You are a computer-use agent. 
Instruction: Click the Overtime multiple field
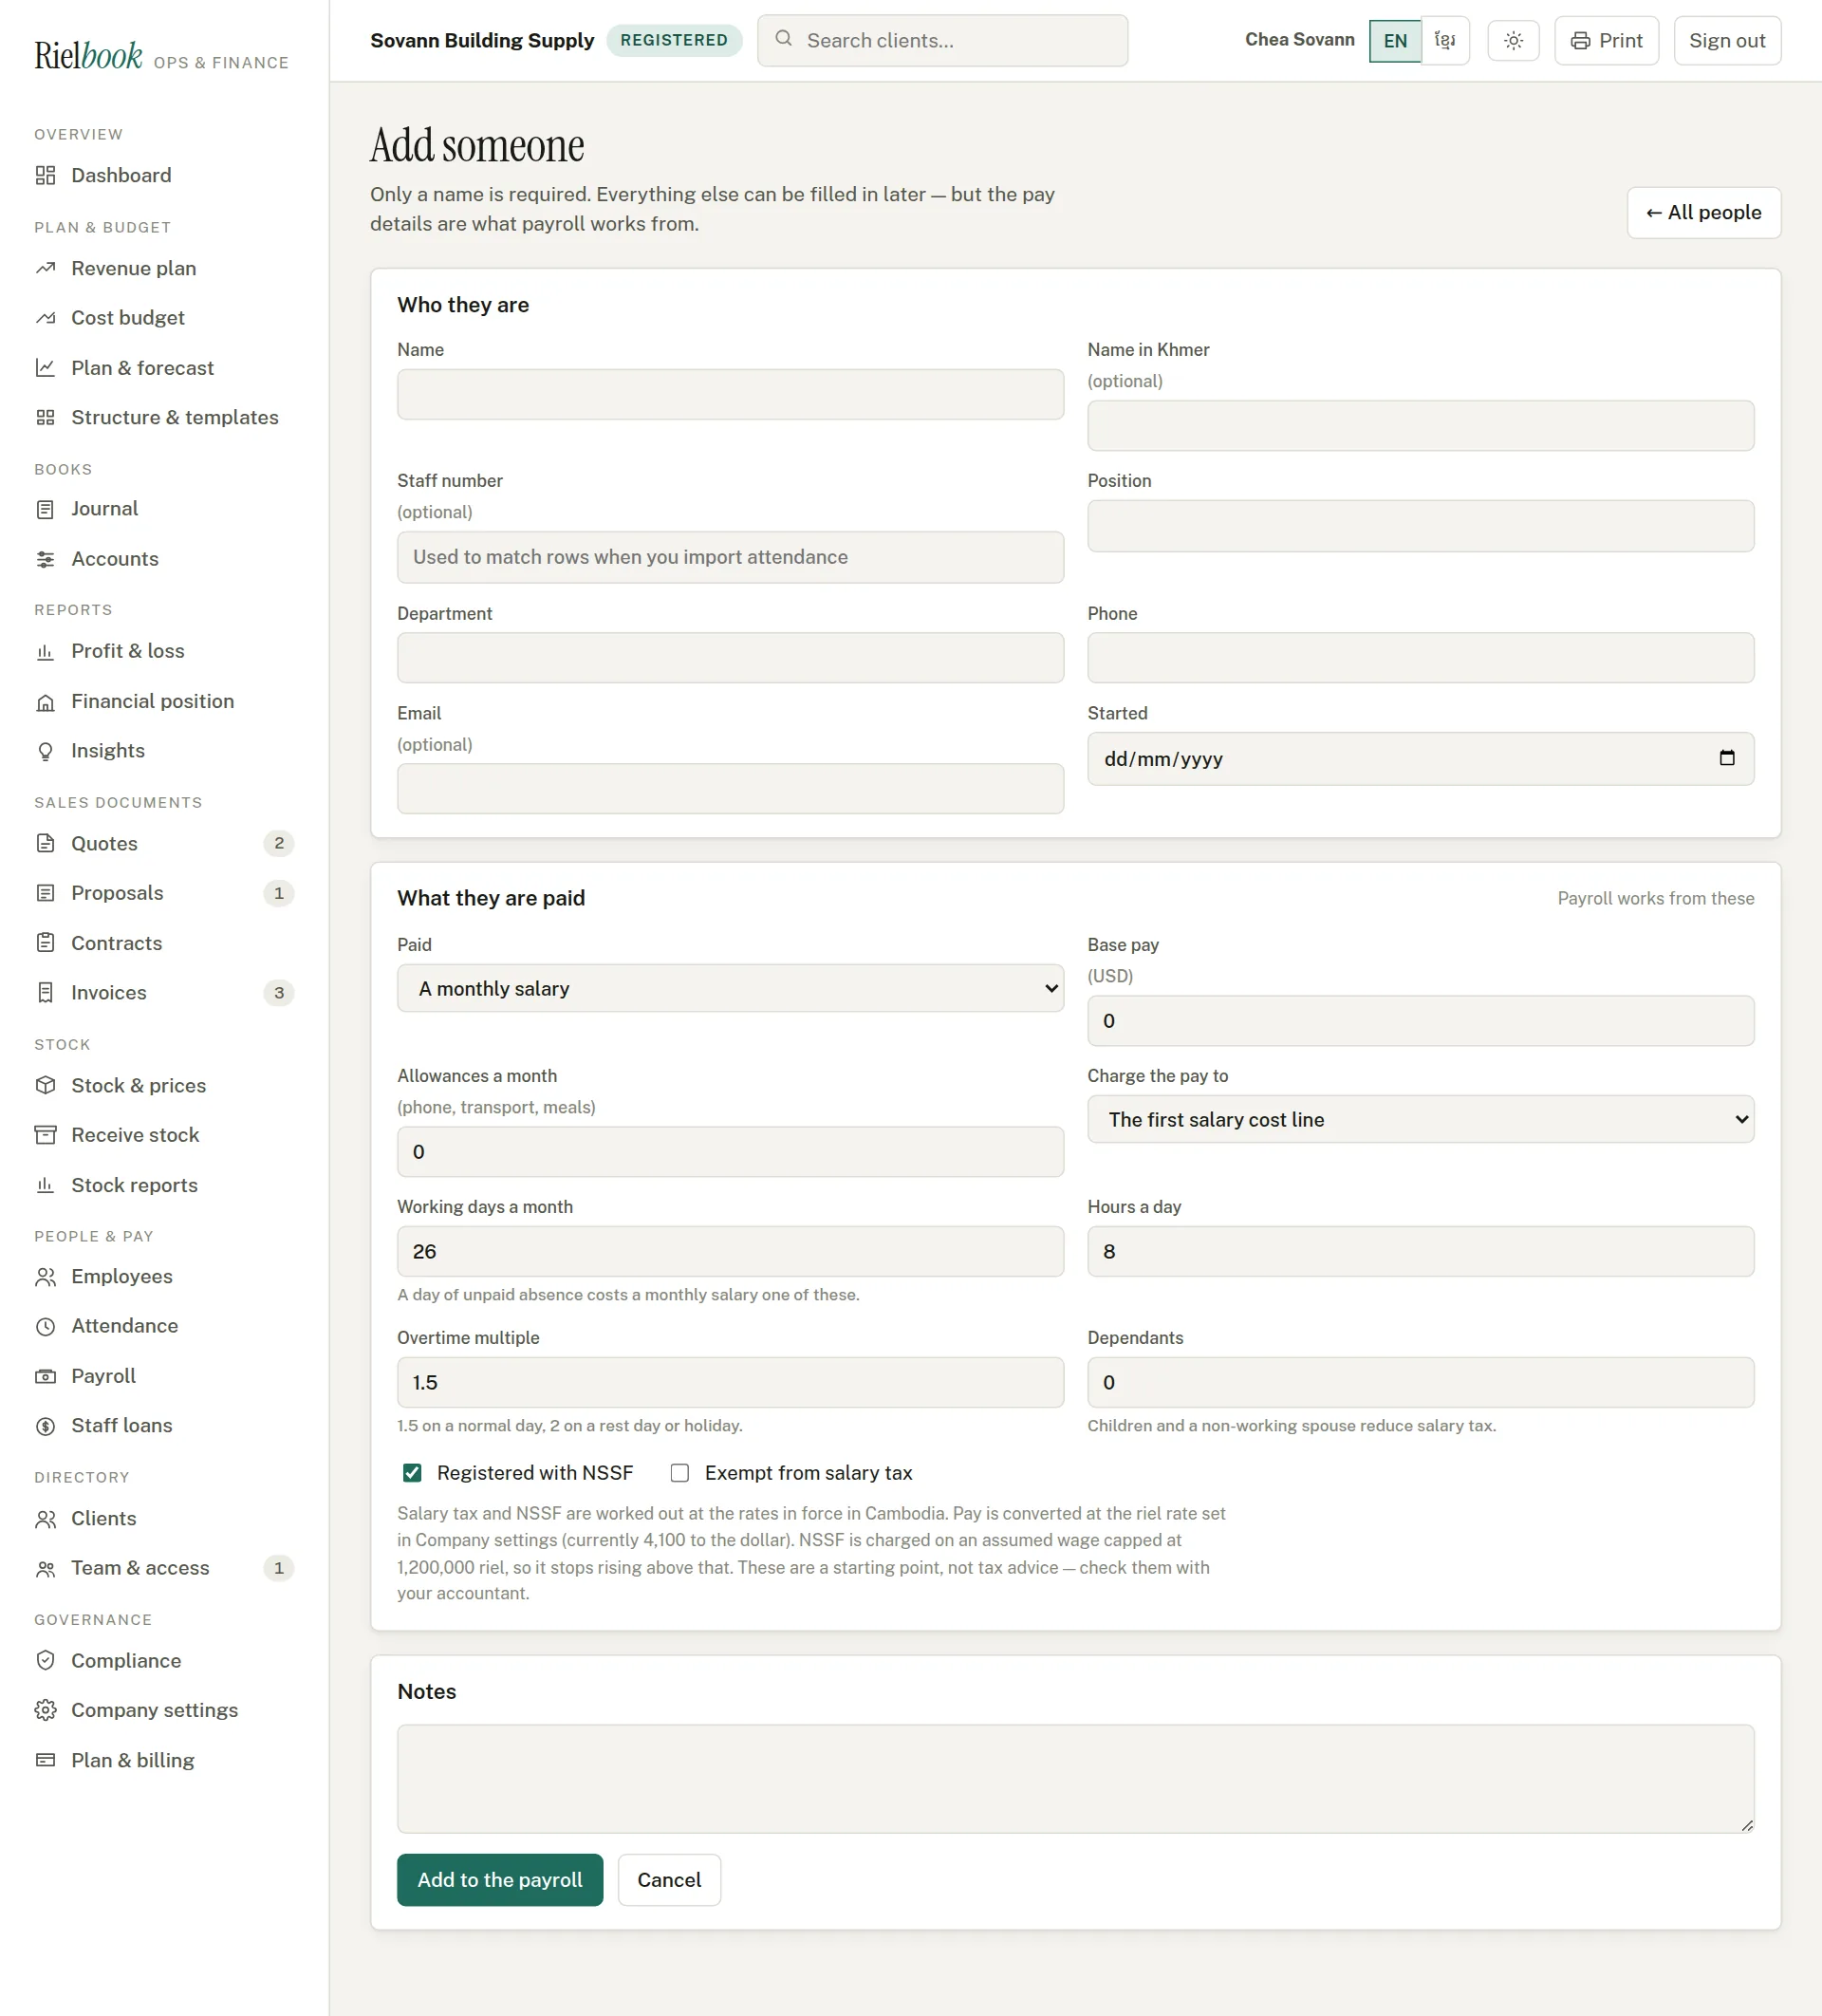pyautogui.click(x=730, y=1383)
